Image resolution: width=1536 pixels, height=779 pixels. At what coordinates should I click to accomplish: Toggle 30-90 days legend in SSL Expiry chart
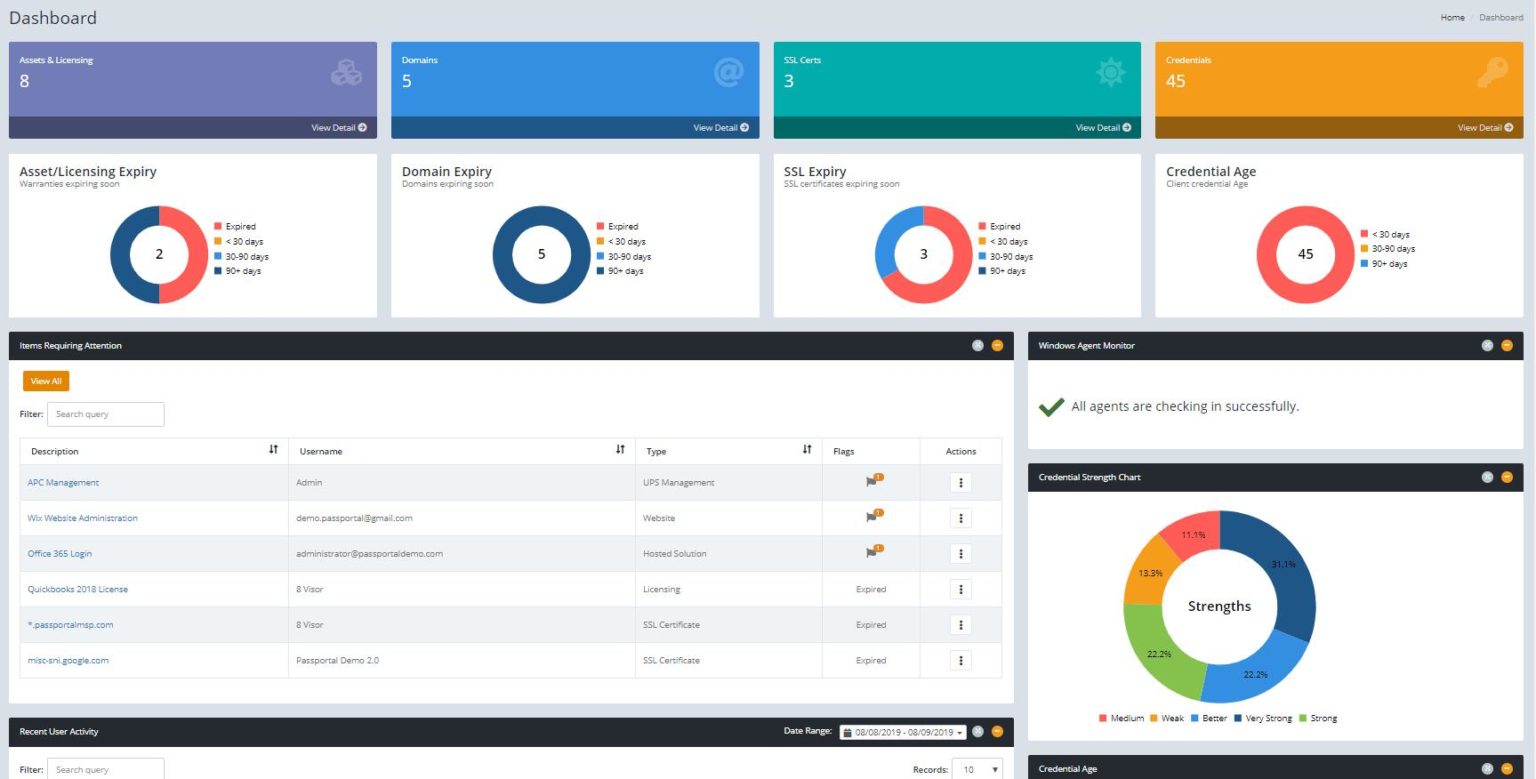tap(1005, 257)
